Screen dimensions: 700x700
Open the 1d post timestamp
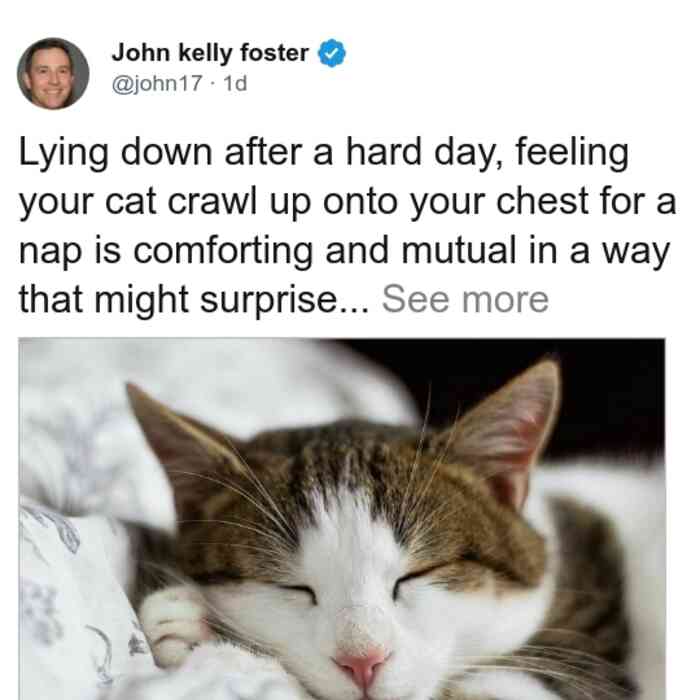pyautogui.click(x=235, y=83)
